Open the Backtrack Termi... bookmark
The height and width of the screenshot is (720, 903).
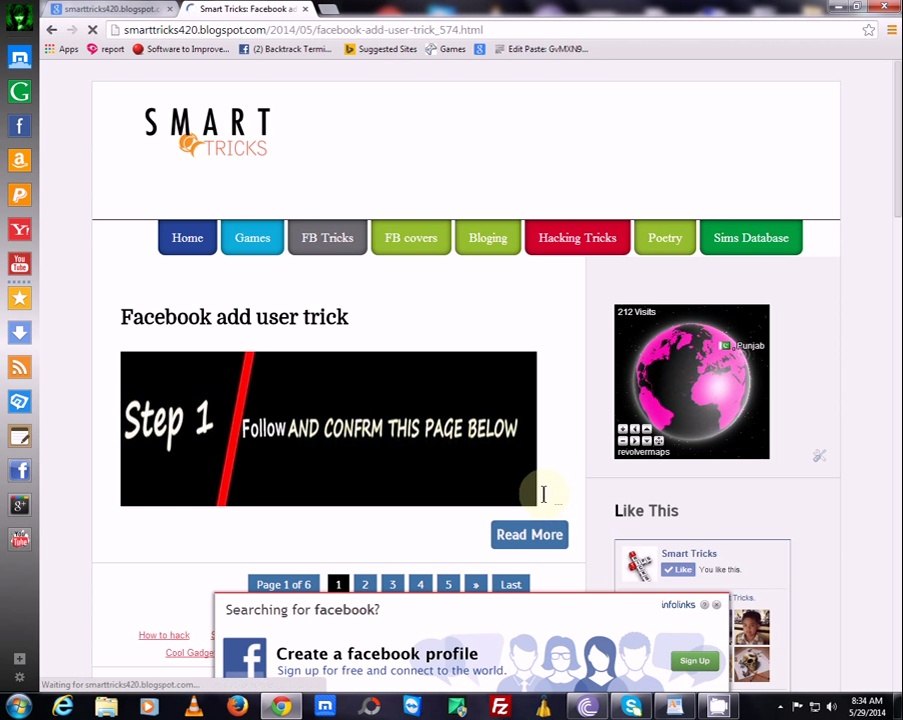tap(286, 49)
